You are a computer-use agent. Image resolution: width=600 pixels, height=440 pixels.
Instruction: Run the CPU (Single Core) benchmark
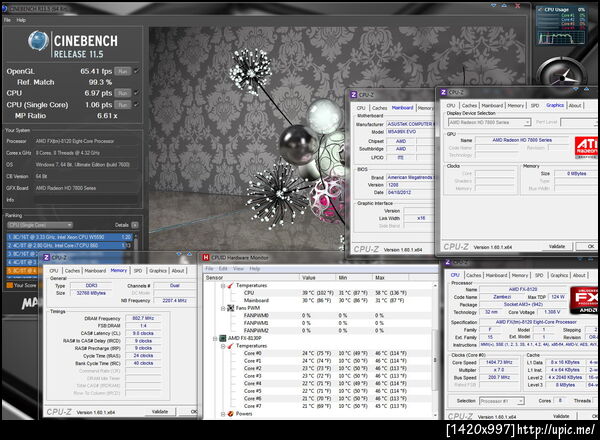[x=122, y=104]
